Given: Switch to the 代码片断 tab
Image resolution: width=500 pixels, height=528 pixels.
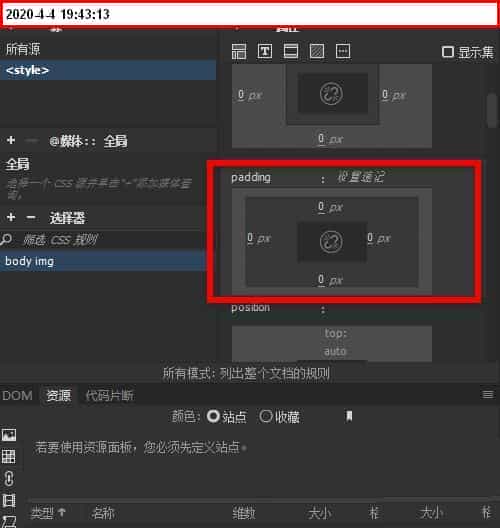Looking at the screenshot, I should (109, 395).
